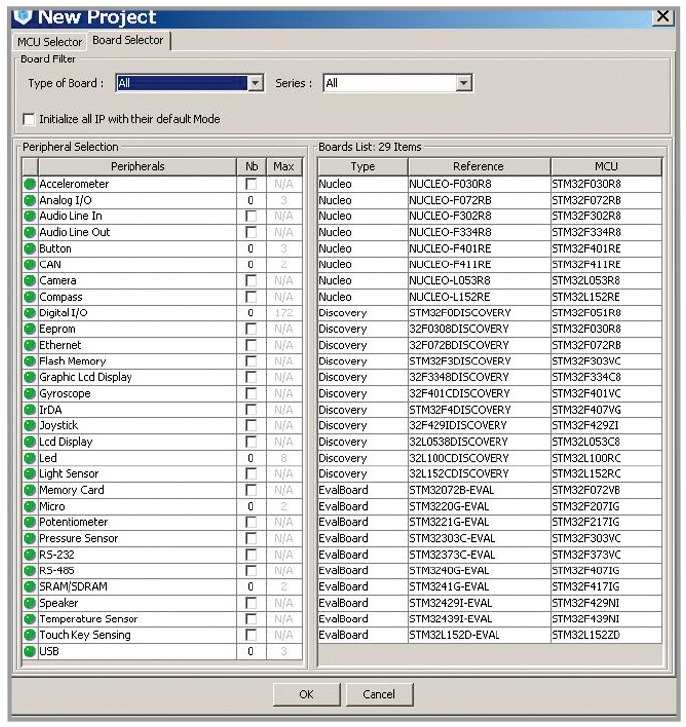The width and height of the screenshot is (686, 727).
Task: Close the New Project dialog
Action: (x=663, y=16)
